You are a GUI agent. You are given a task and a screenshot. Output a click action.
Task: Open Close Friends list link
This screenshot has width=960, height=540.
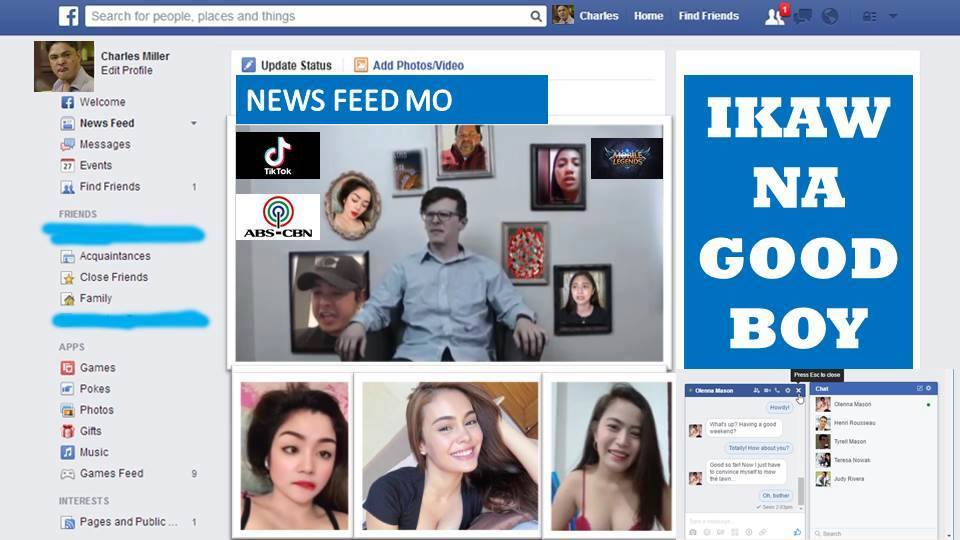tap(114, 277)
